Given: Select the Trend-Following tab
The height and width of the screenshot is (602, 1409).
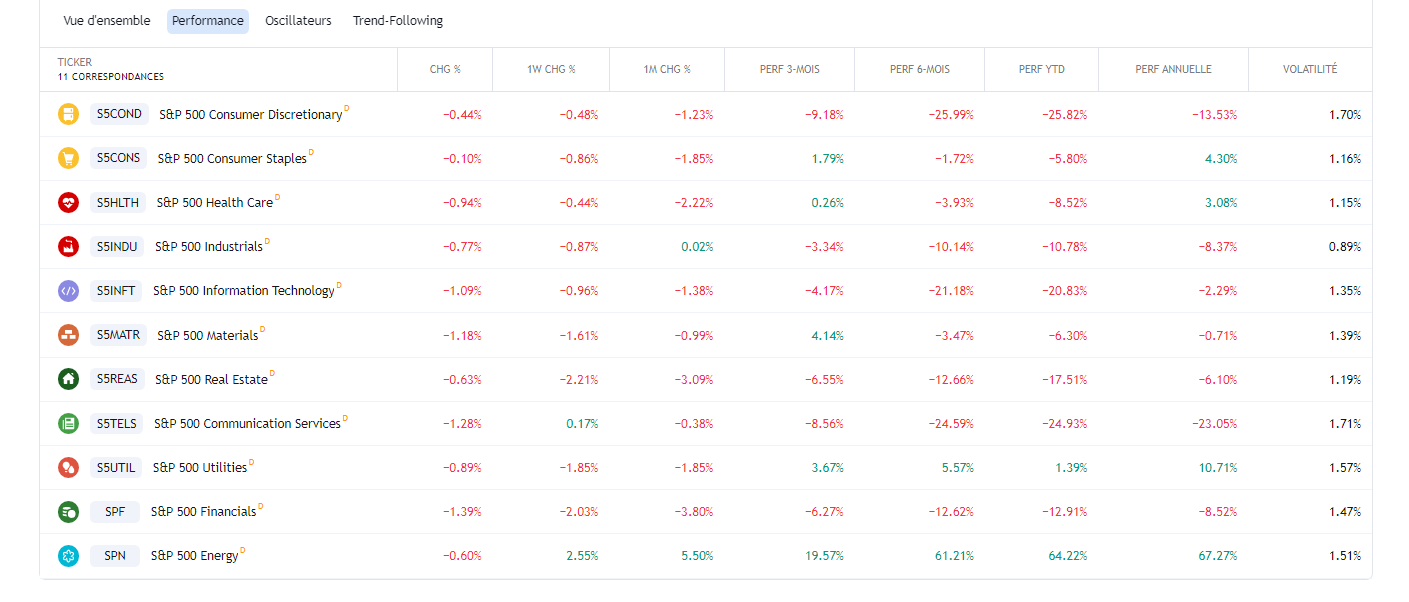Looking at the screenshot, I should (x=398, y=21).
